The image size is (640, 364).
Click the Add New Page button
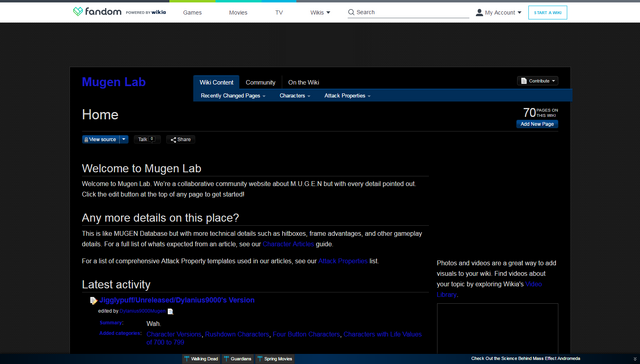click(537, 124)
